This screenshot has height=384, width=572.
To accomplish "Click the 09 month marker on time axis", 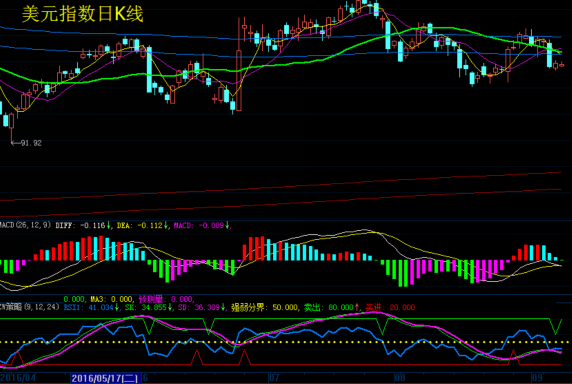I will coord(537,377).
